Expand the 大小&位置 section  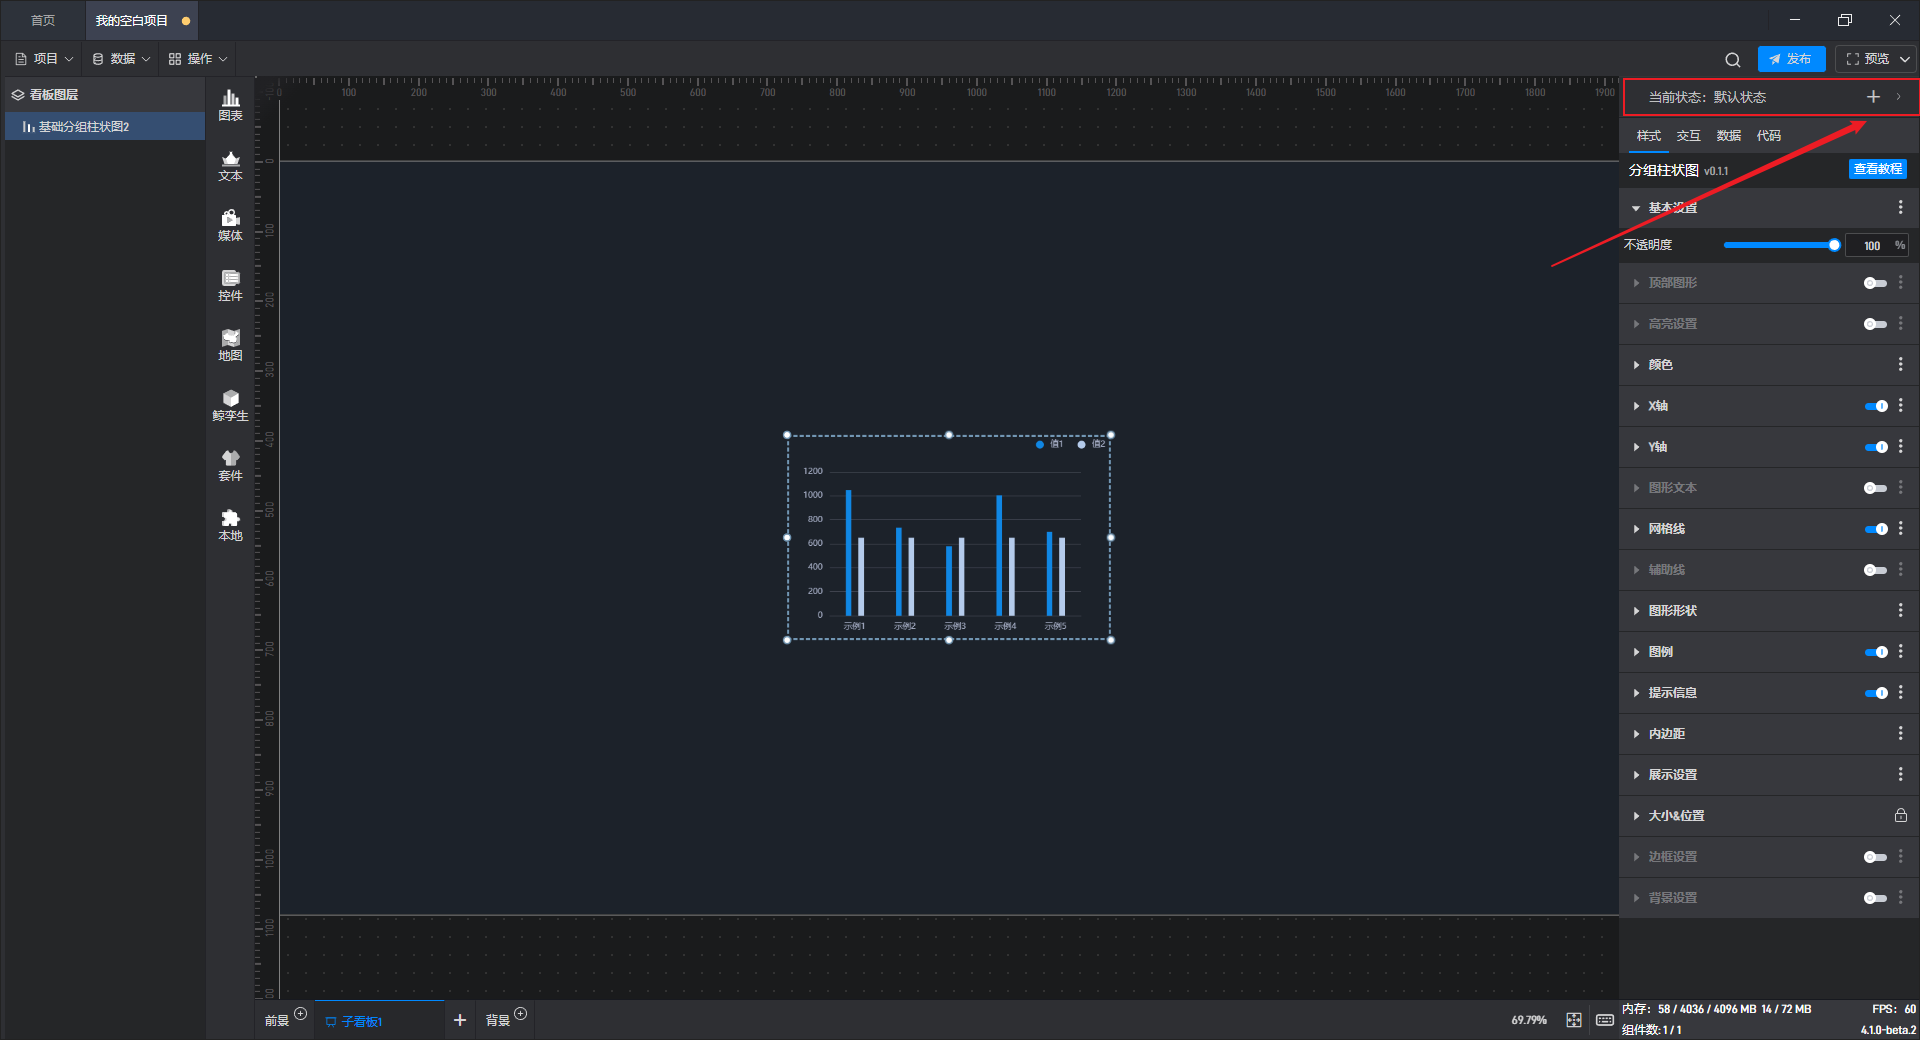point(1636,816)
